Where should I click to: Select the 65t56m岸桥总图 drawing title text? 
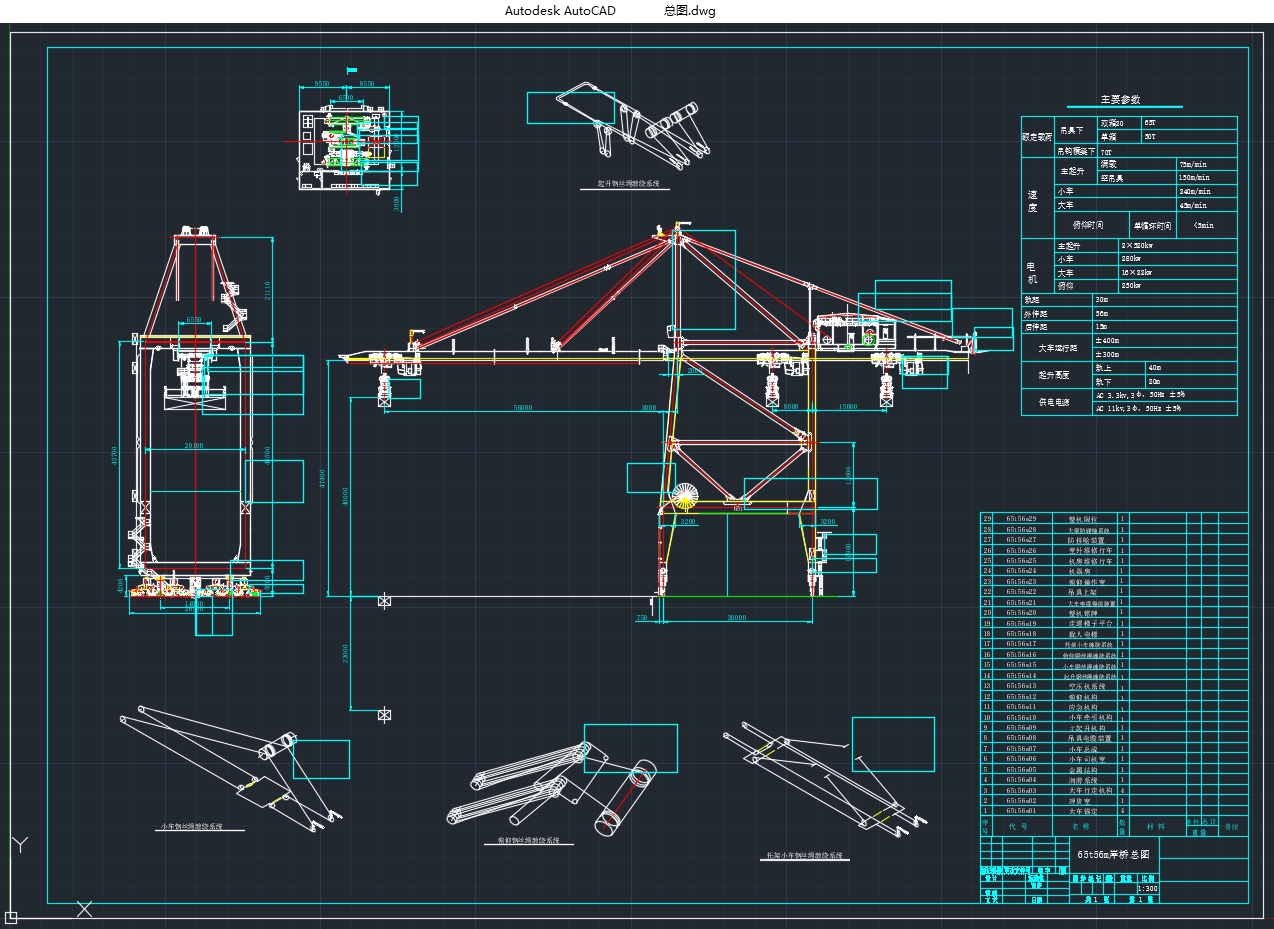click(1113, 855)
